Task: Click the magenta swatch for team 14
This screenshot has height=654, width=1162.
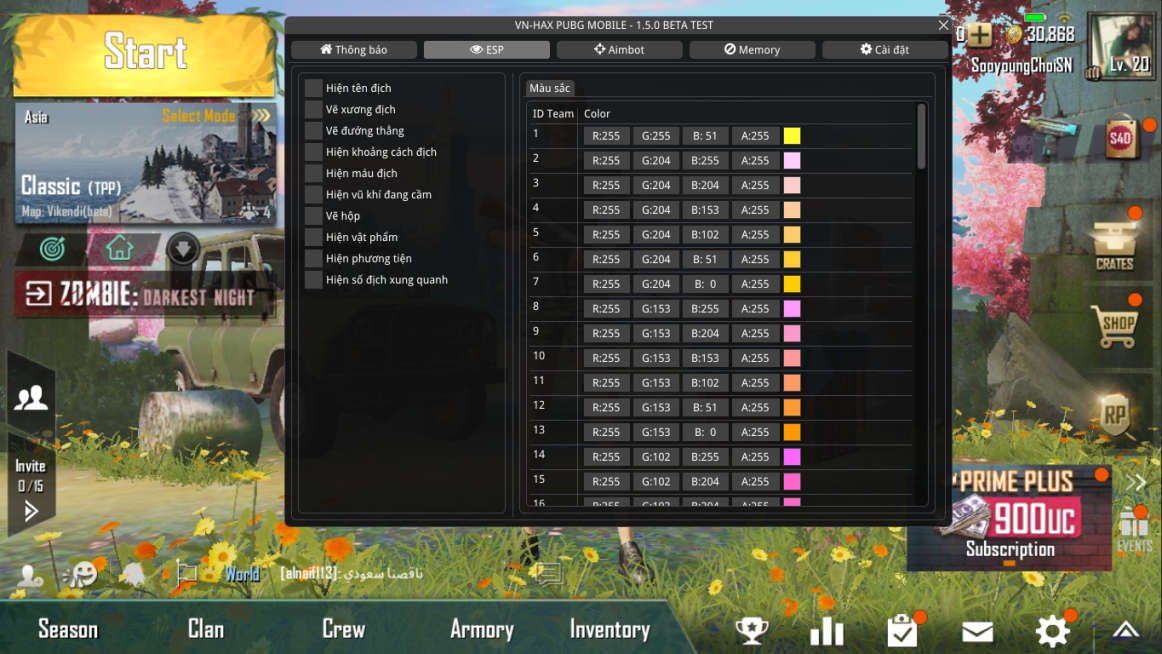Action: (x=792, y=457)
